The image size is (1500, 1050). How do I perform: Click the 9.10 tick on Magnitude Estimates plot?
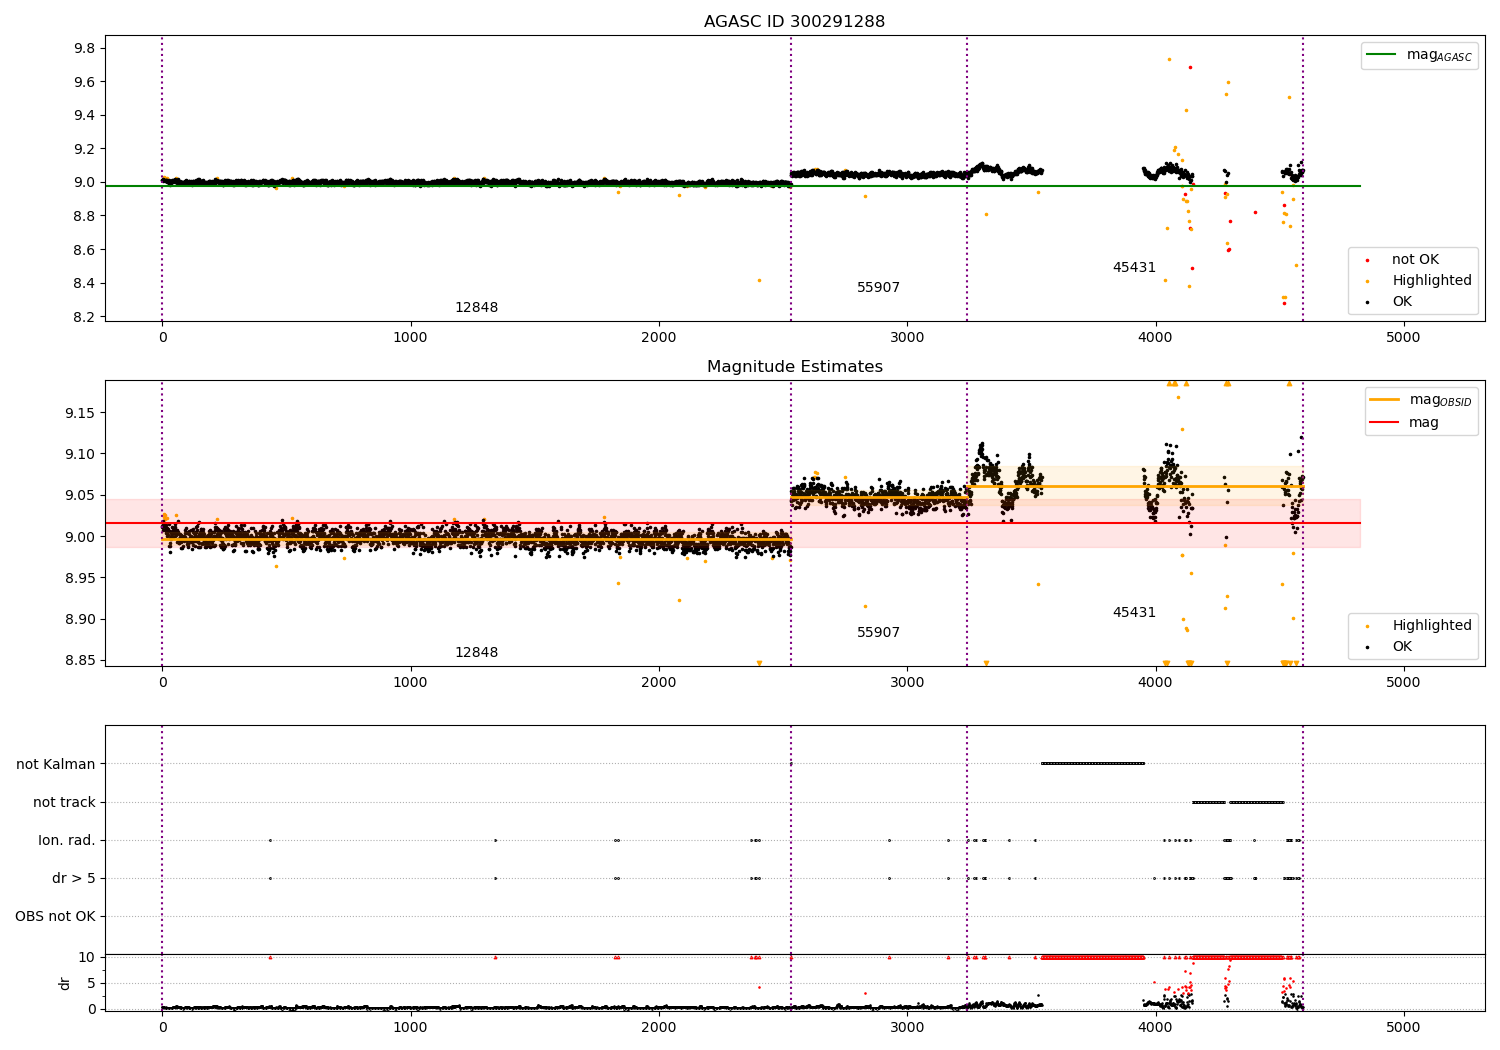(x=81, y=454)
